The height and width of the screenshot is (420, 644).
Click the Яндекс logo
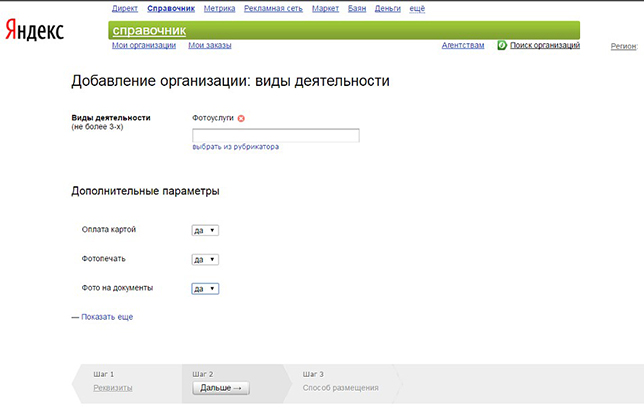(34, 30)
